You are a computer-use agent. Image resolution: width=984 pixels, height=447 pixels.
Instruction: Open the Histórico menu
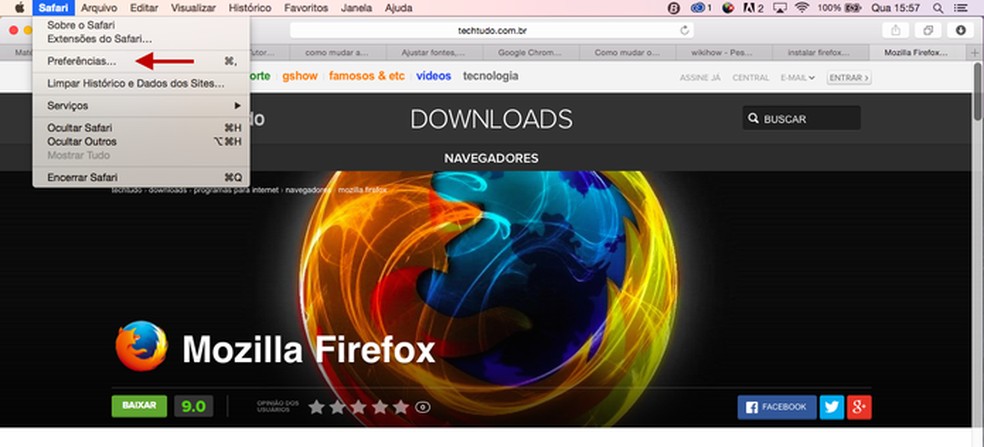coord(250,8)
